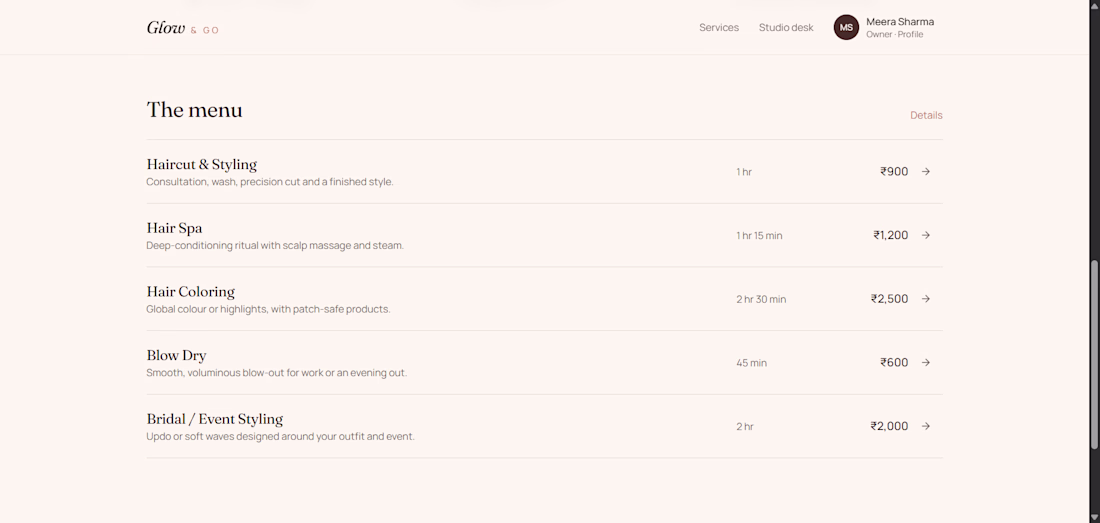This screenshot has height=523, width=1100.
Task: Open the Services nav link
Action: coord(718,27)
